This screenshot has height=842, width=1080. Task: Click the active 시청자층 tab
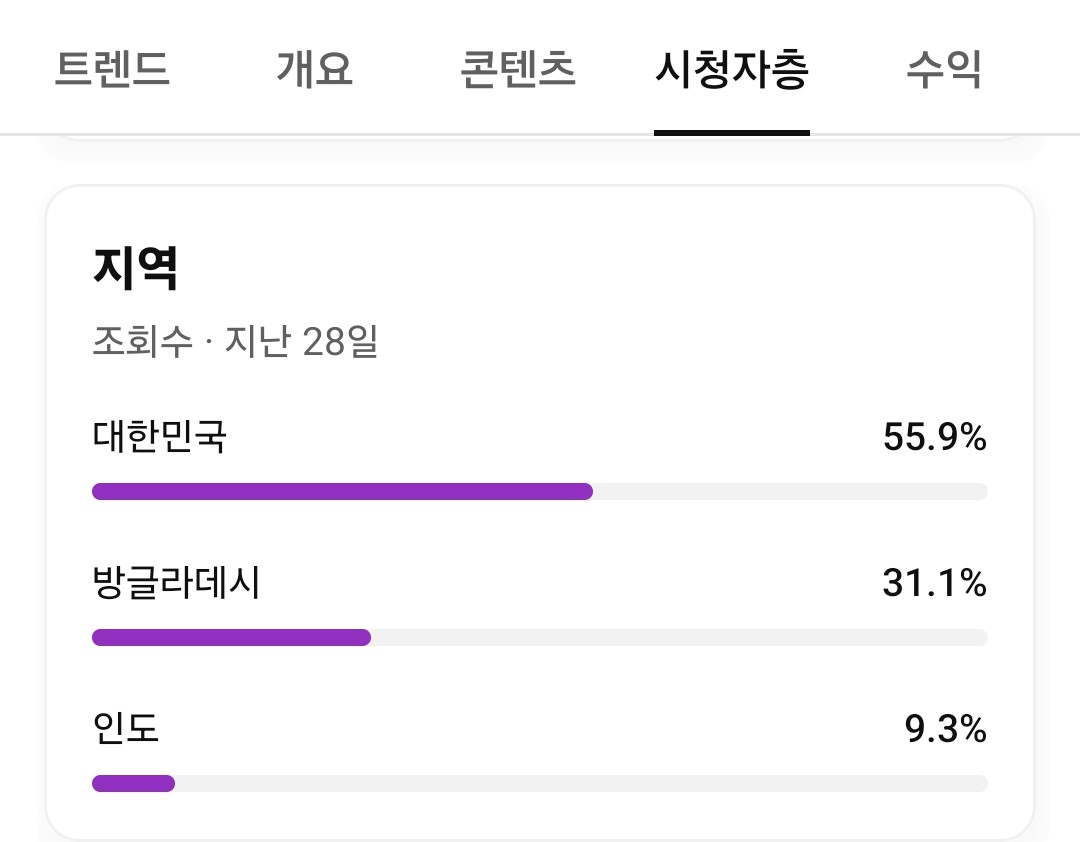[731, 70]
